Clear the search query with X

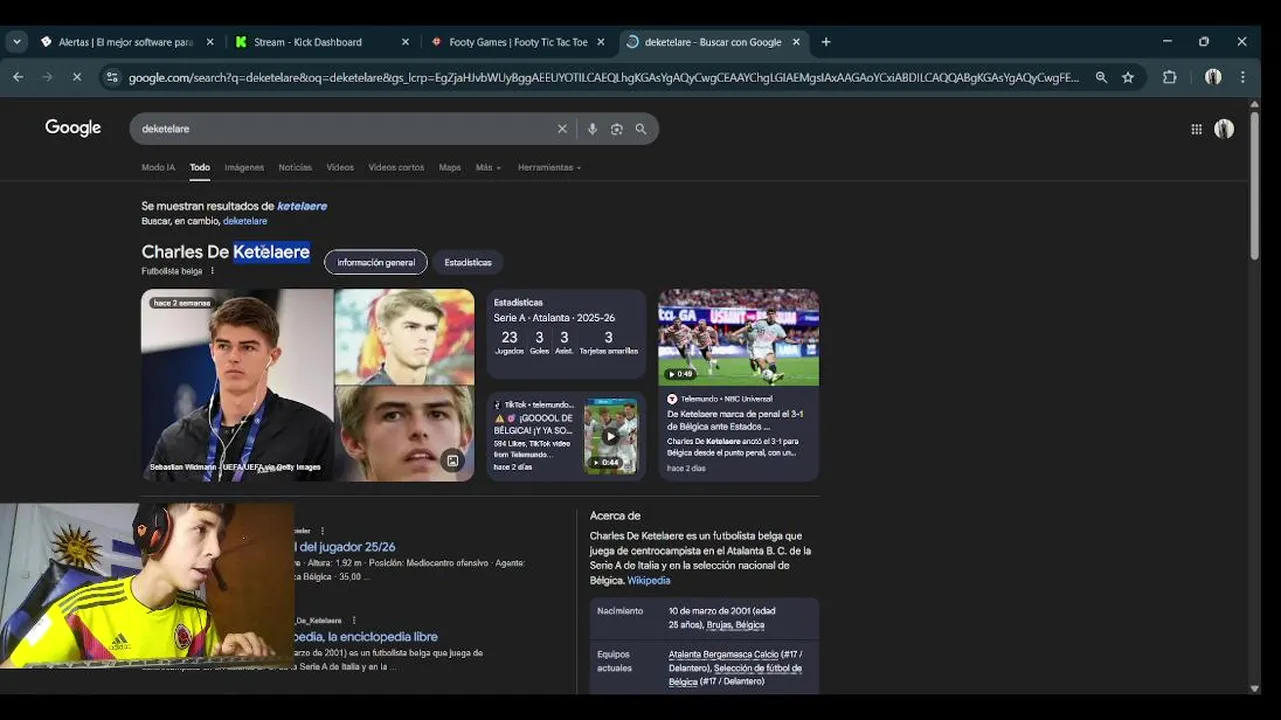point(562,129)
